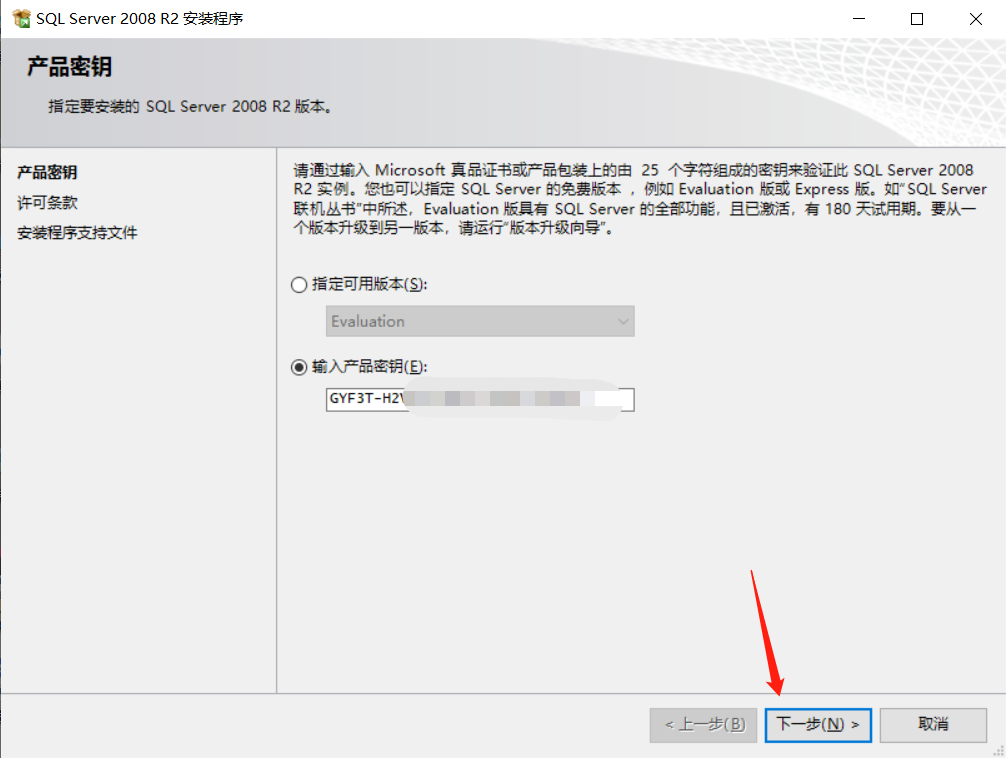This screenshot has height=758, width=1006.
Task: Open the Evaluation edition dropdown
Action: coord(480,321)
